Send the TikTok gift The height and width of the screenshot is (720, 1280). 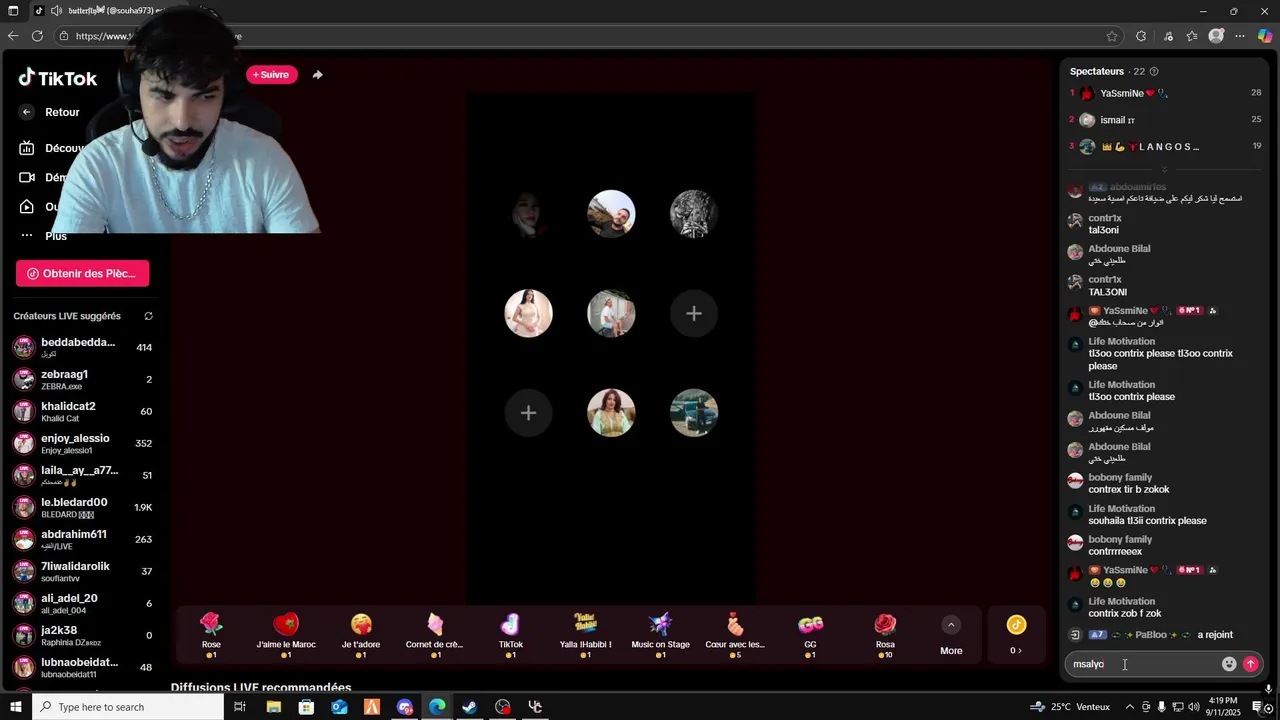(x=510, y=634)
